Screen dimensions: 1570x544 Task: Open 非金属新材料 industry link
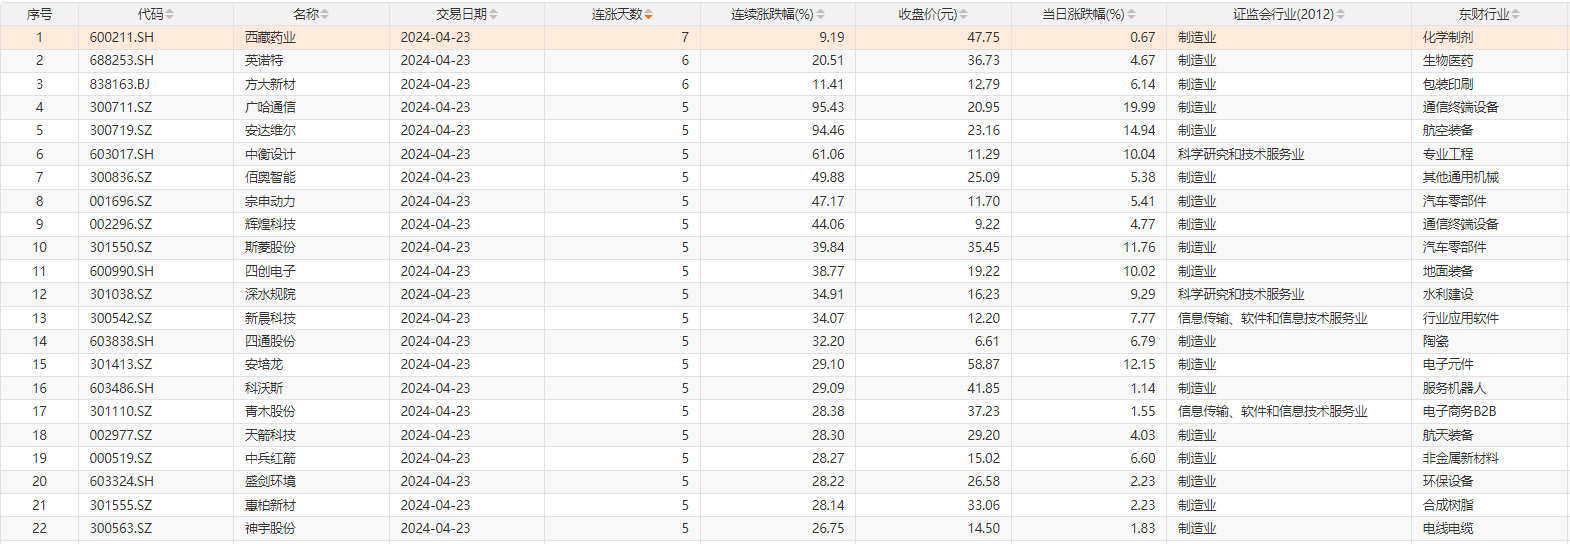(x=1461, y=458)
